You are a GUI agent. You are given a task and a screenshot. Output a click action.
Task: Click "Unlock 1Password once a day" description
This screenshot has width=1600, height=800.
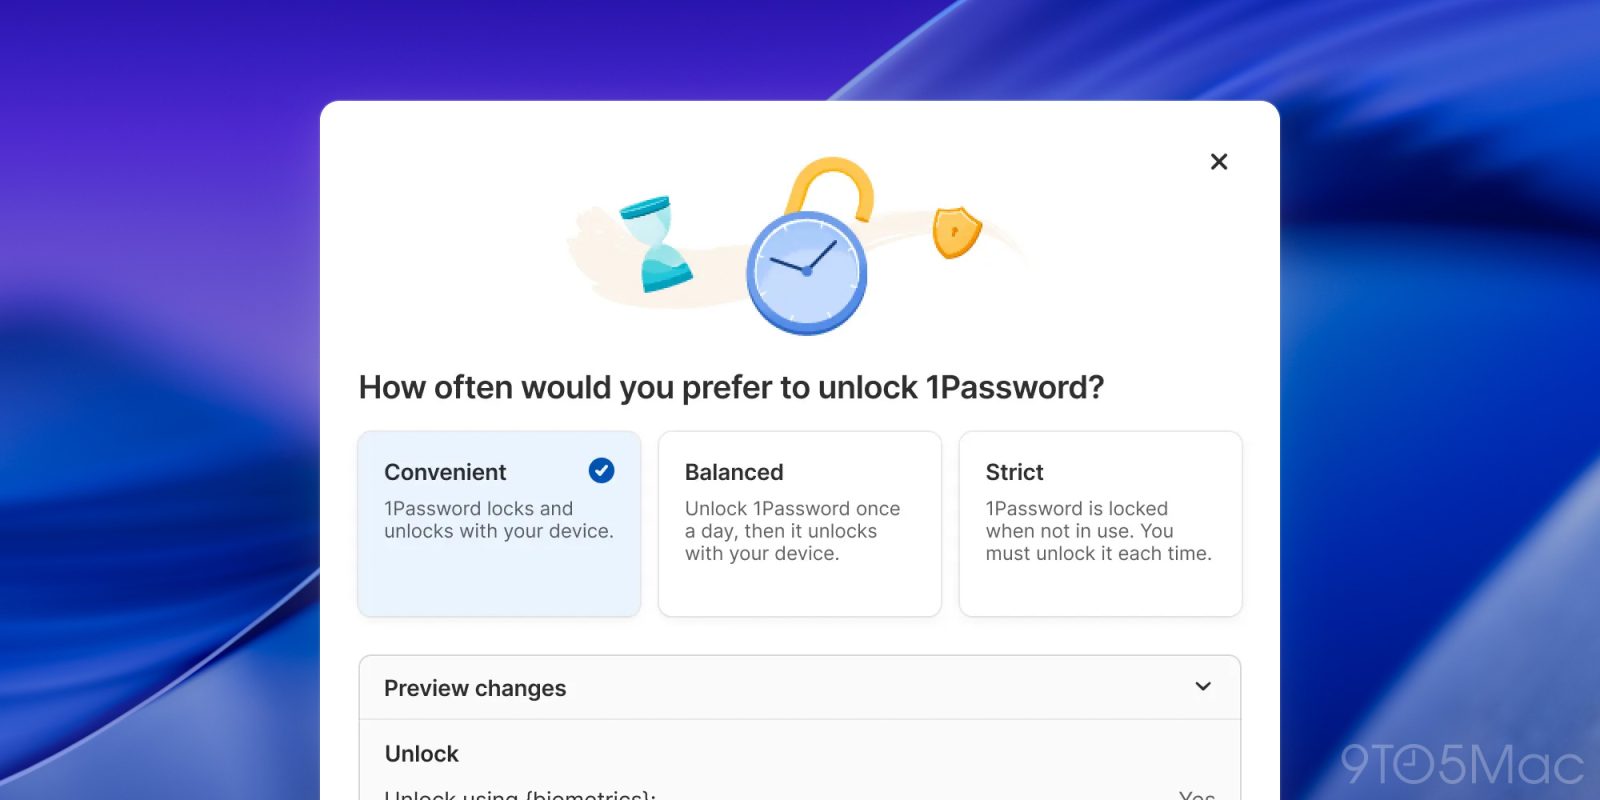pos(792,531)
